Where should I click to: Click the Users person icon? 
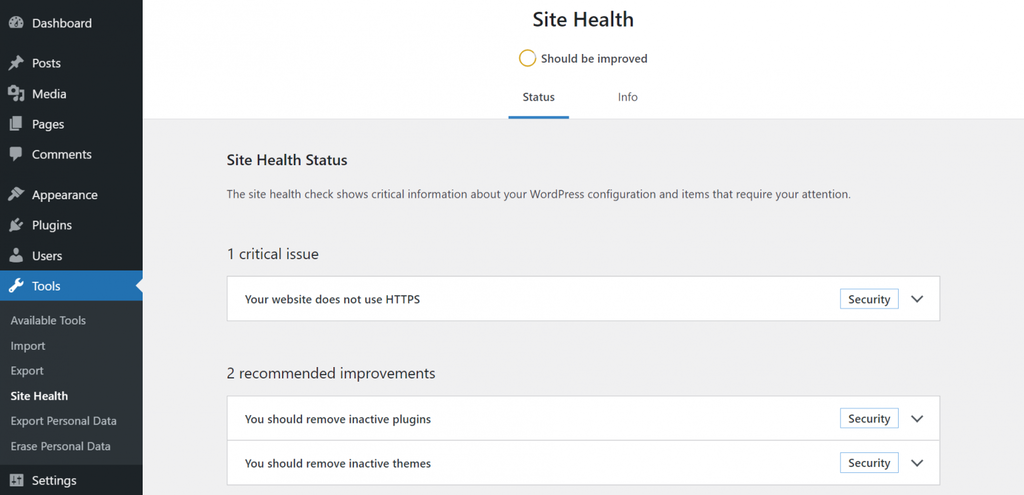(x=16, y=255)
